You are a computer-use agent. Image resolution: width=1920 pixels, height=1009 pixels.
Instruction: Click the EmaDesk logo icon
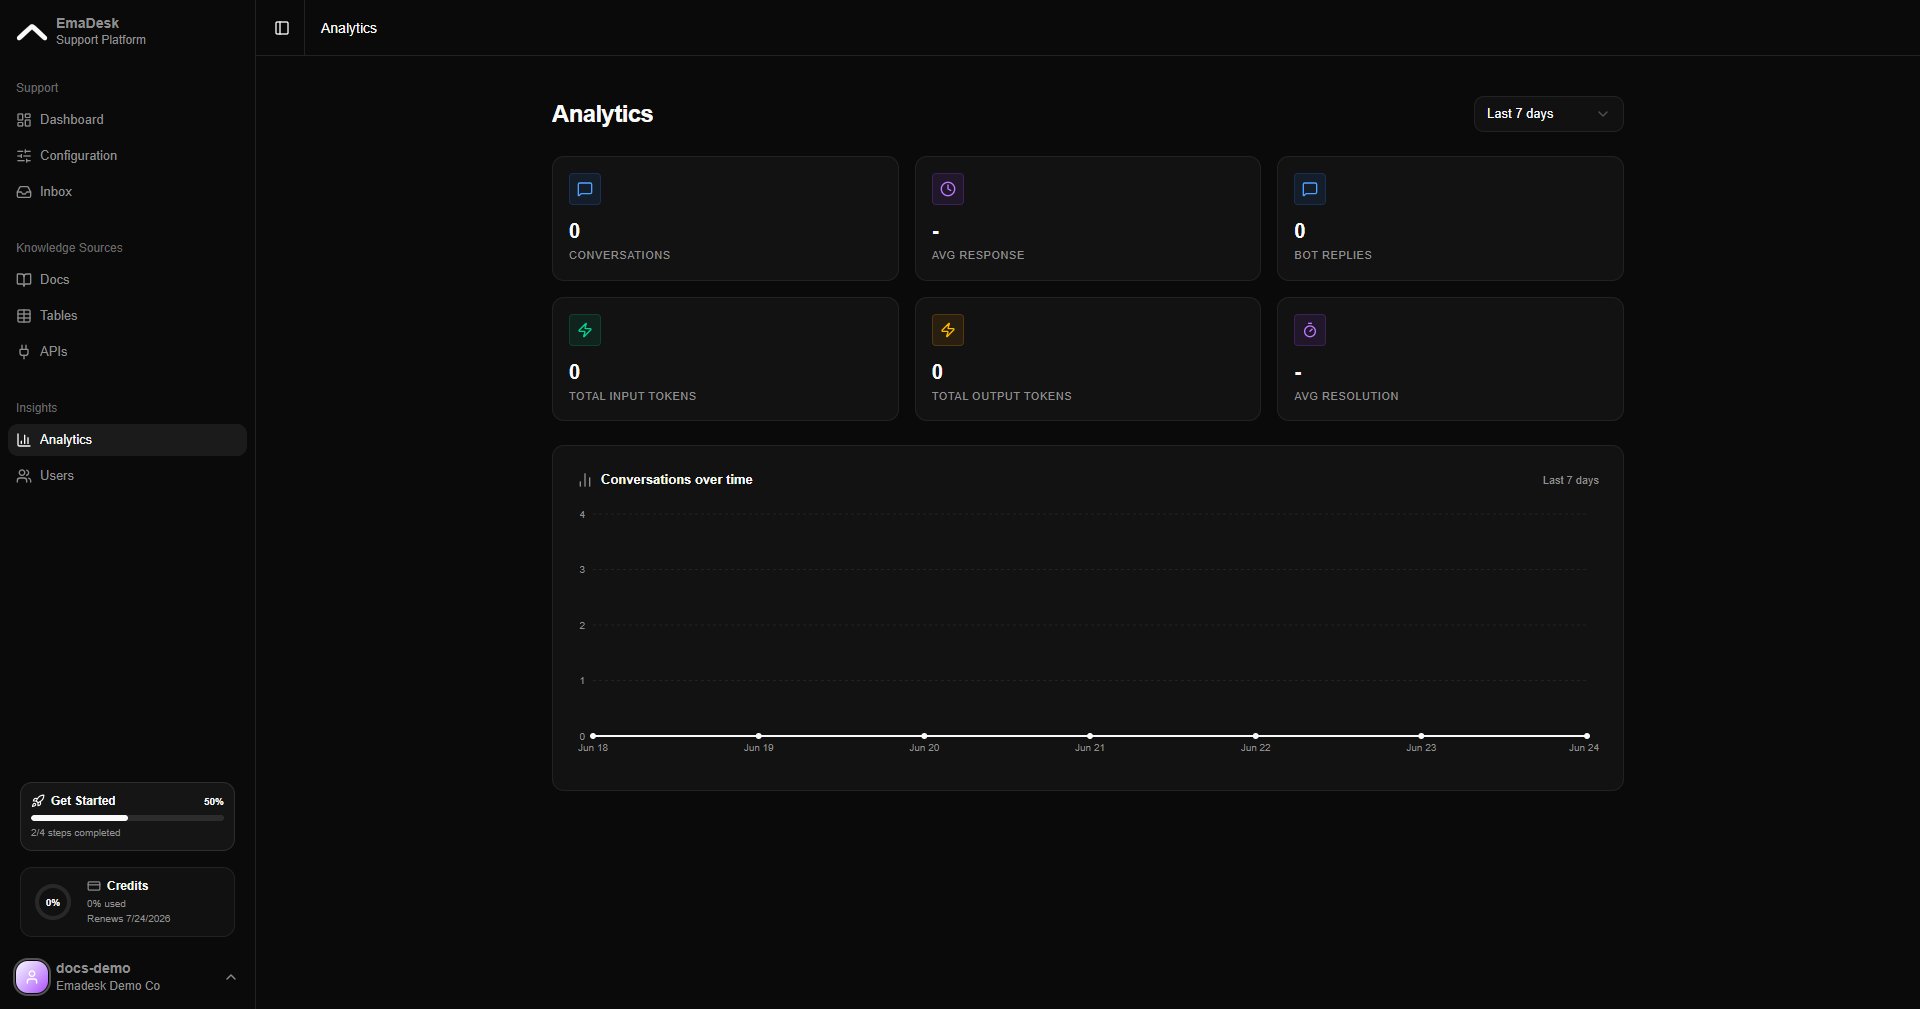click(32, 32)
